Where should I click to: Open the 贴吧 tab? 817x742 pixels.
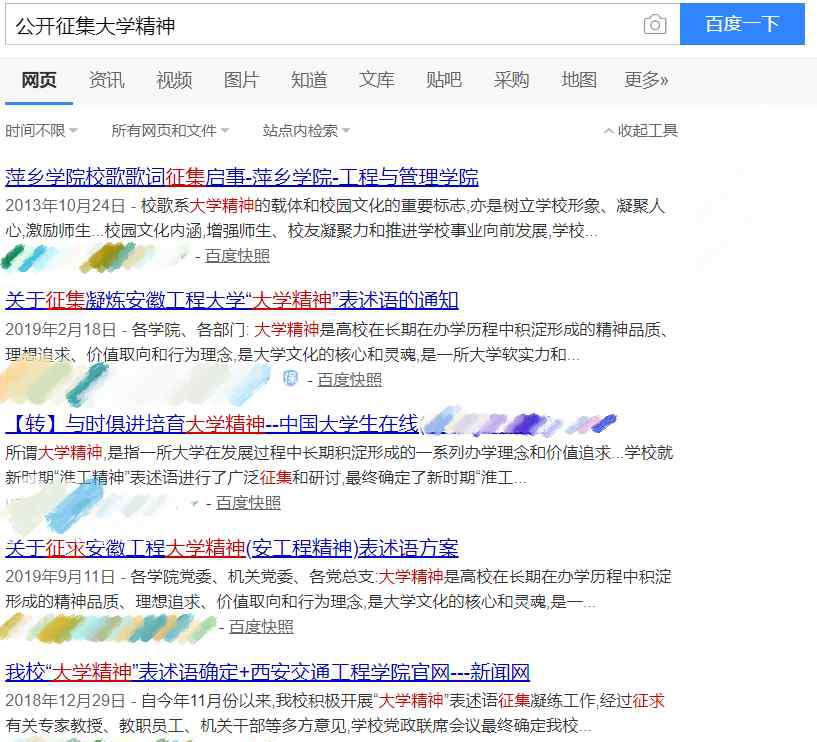pos(444,80)
